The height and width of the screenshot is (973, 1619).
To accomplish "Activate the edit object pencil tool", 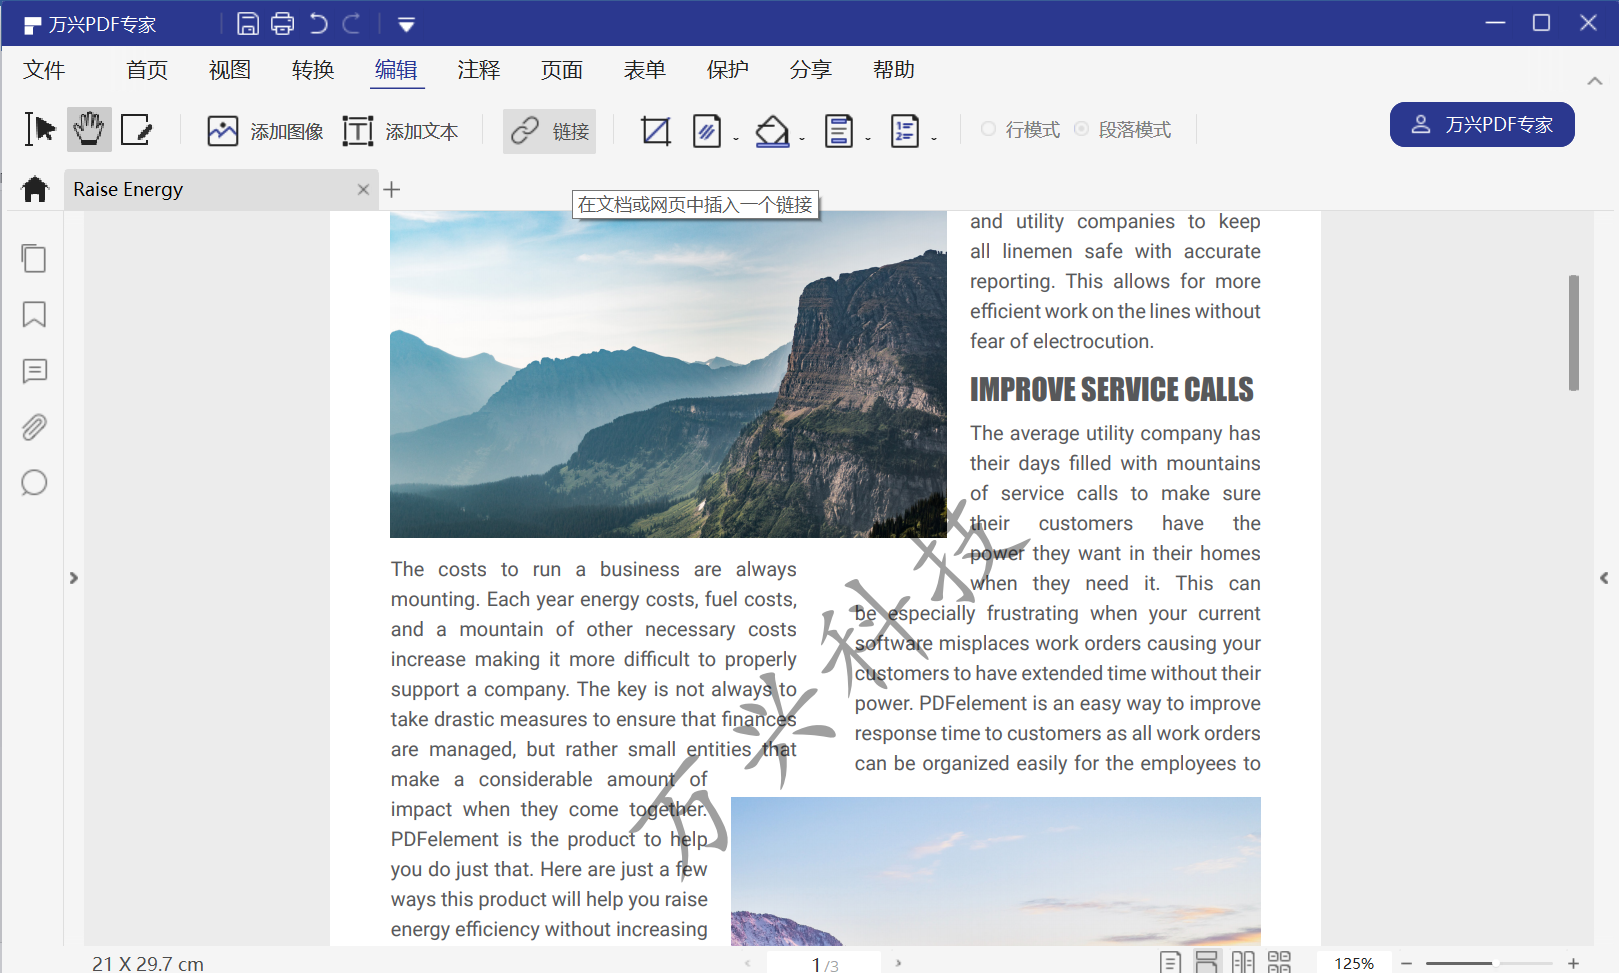I will (x=136, y=130).
